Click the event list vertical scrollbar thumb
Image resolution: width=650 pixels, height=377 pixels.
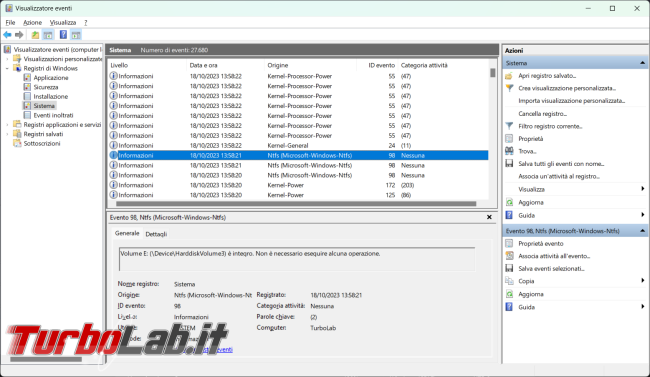tap(492, 73)
